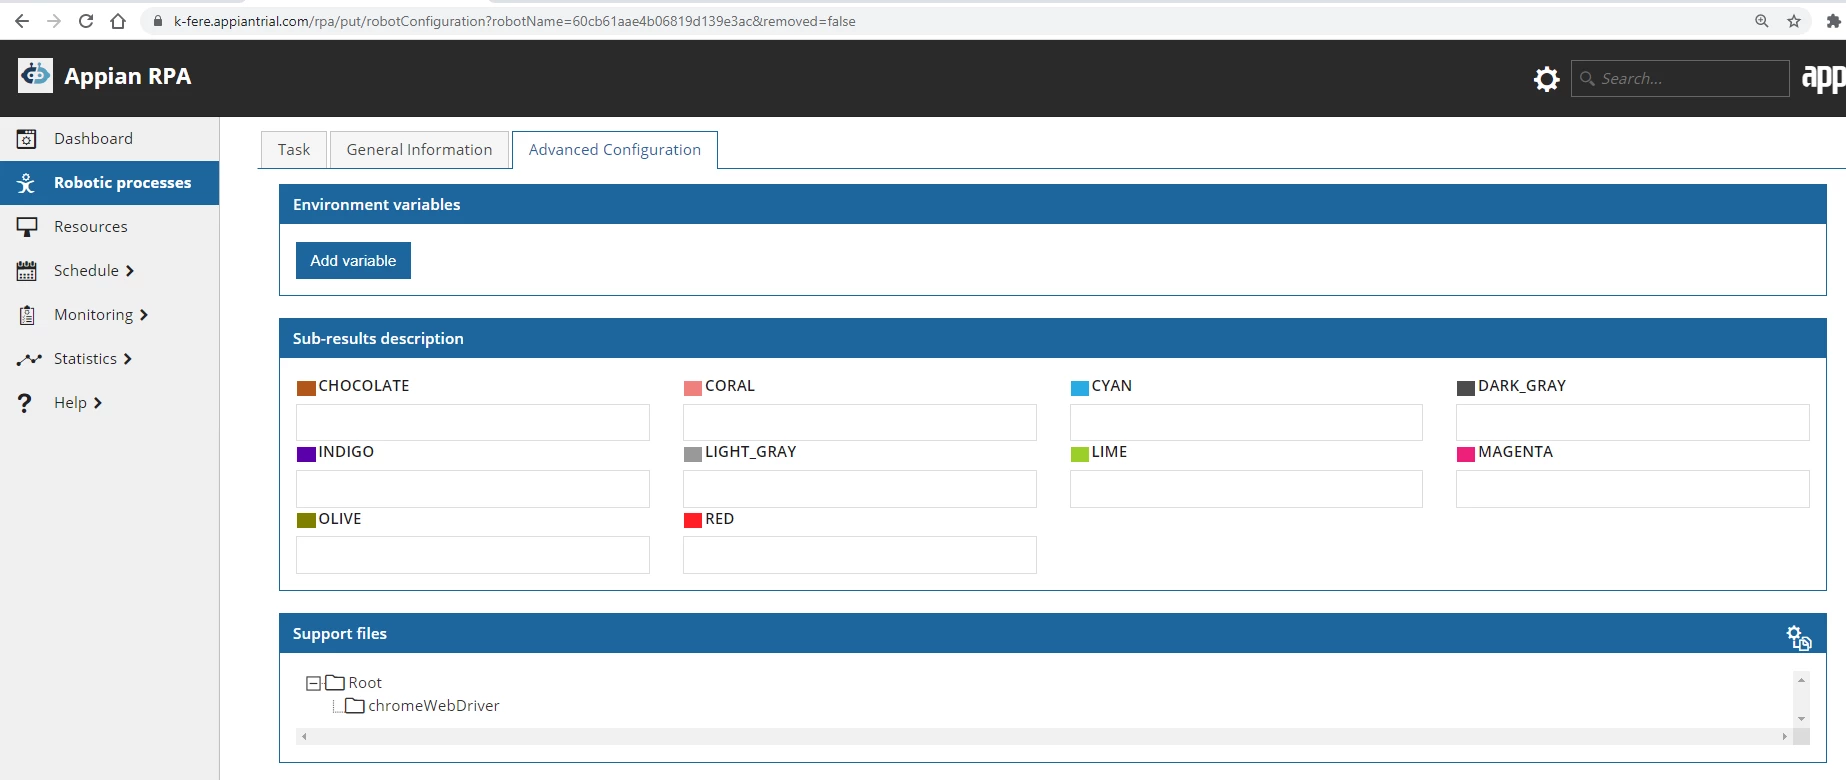The image size is (1846, 780).
Task: Go forward with browser forward arrow
Action: pyautogui.click(x=54, y=21)
